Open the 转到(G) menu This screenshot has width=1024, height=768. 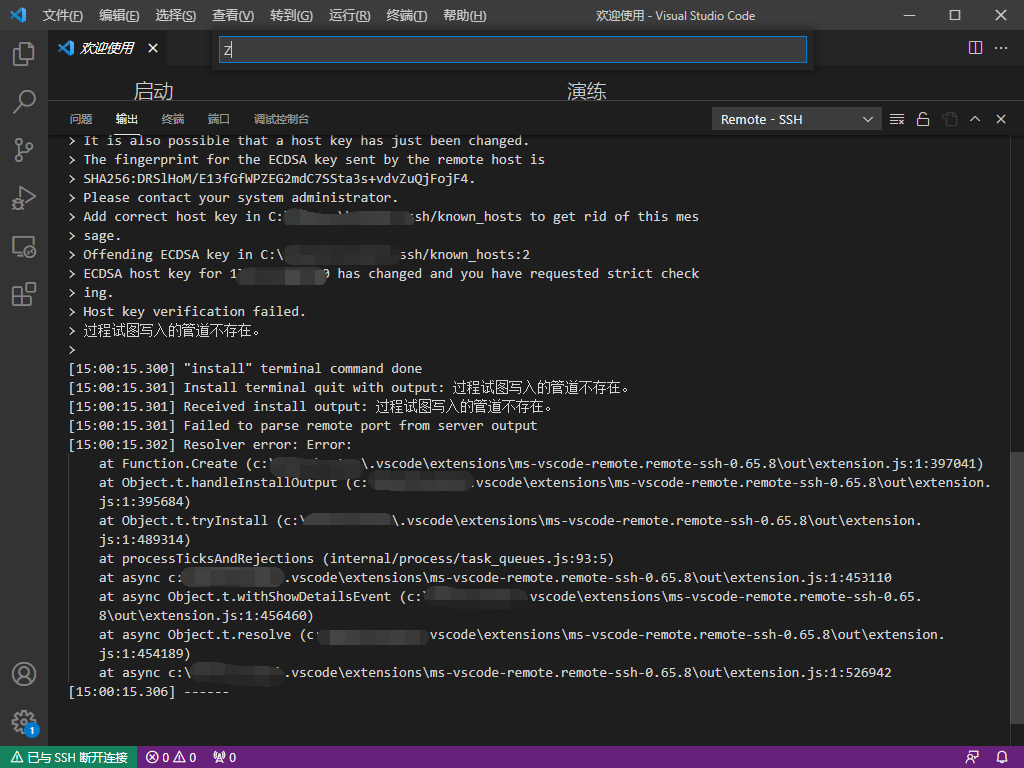click(x=291, y=15)
